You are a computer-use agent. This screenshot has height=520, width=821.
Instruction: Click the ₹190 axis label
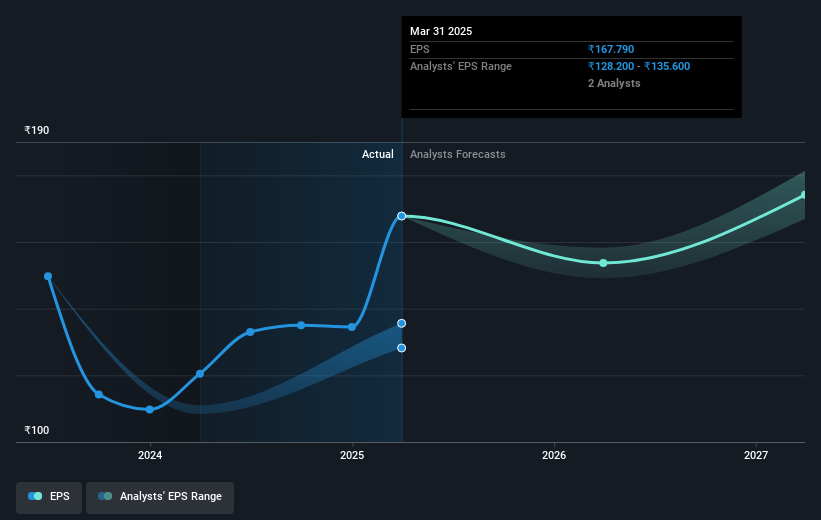point(37,130)
